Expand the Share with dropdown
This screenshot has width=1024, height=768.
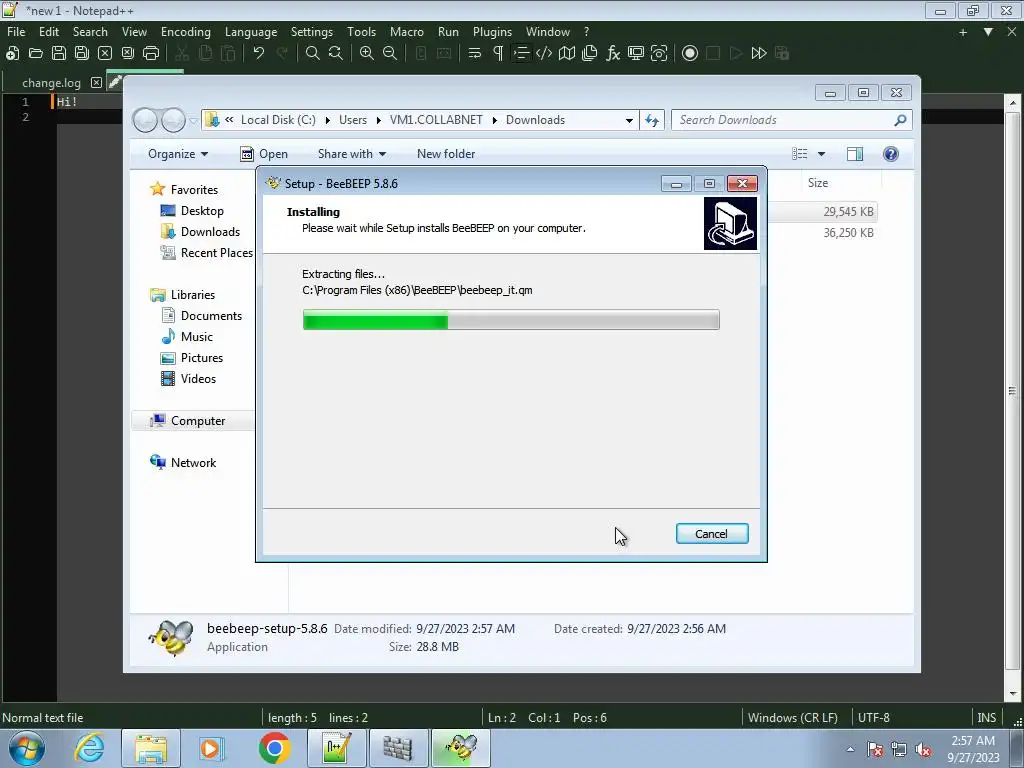[351, 154]
